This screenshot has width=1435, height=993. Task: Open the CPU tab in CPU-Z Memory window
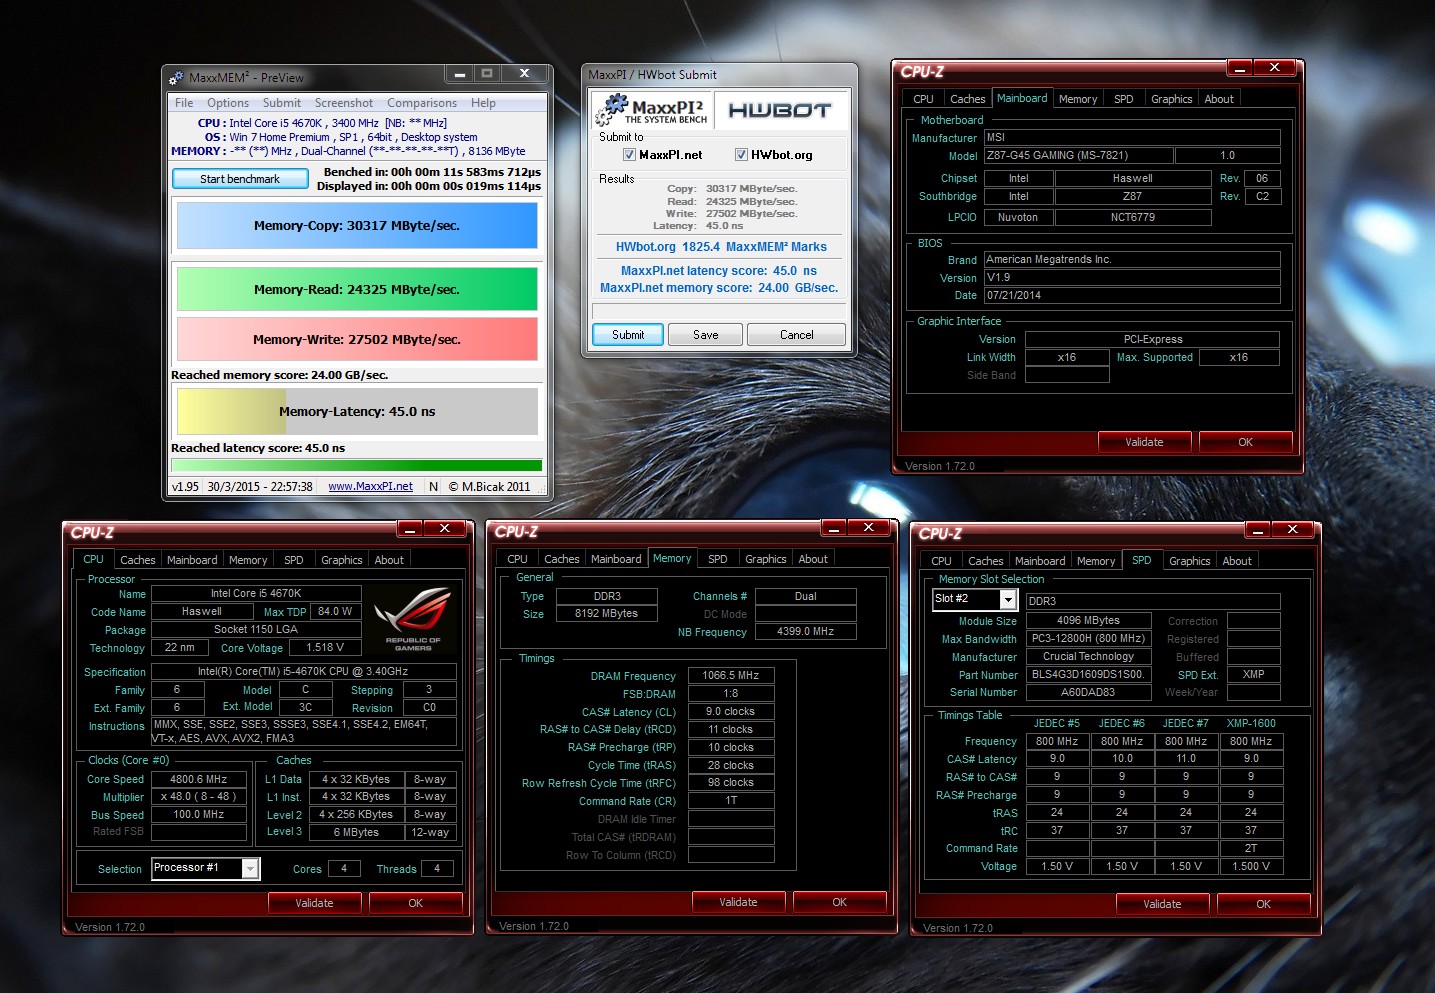(517, 559)
